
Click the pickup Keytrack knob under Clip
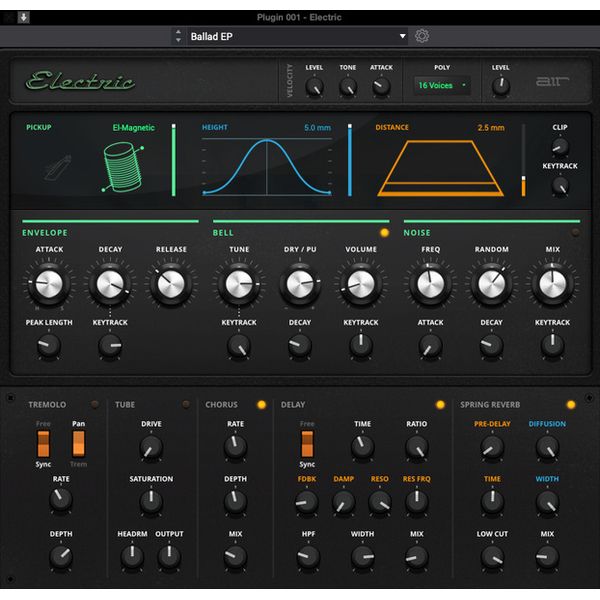point(560,186)
